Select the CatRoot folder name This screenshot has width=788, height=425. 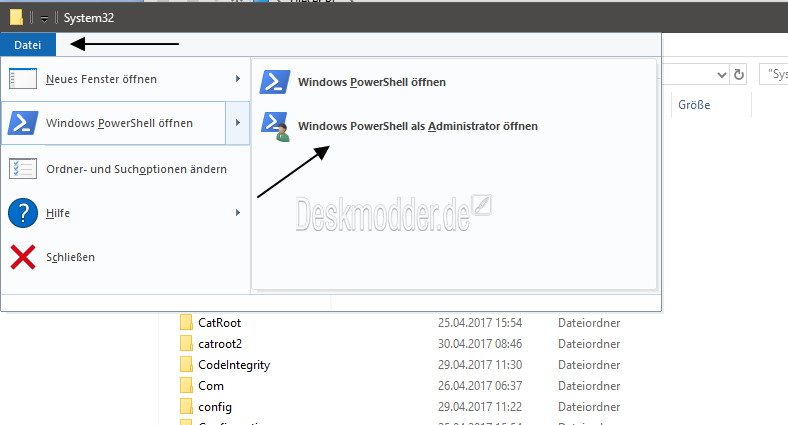coord(220,323)
